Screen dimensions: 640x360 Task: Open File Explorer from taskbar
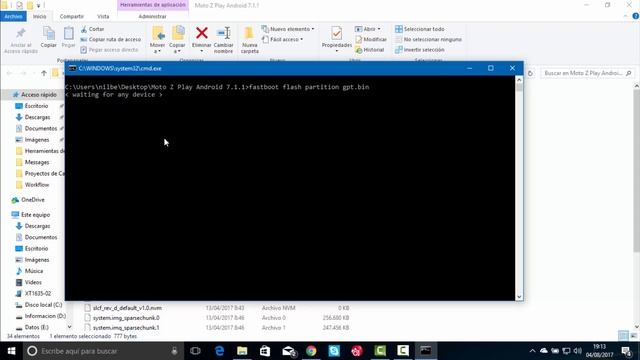pos(242,351)
